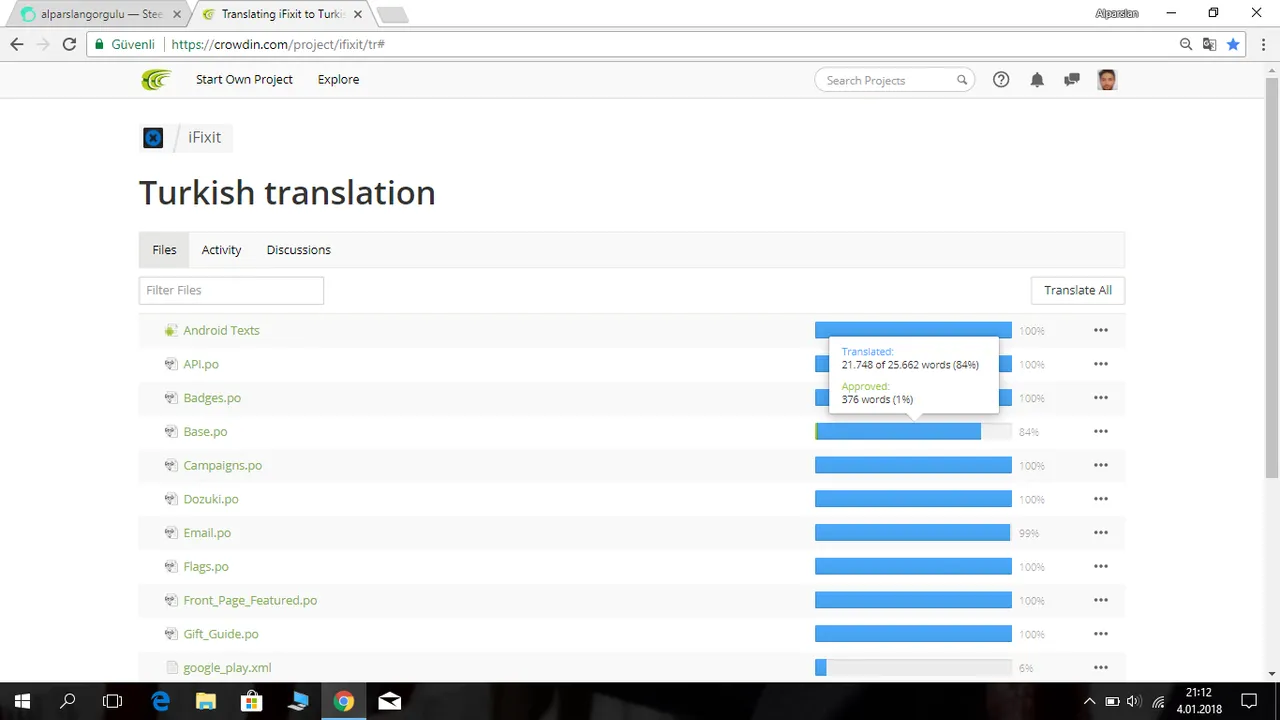
Task: Launch Microsoft Edge from taskbar
Action: click(x=160, y=701)
